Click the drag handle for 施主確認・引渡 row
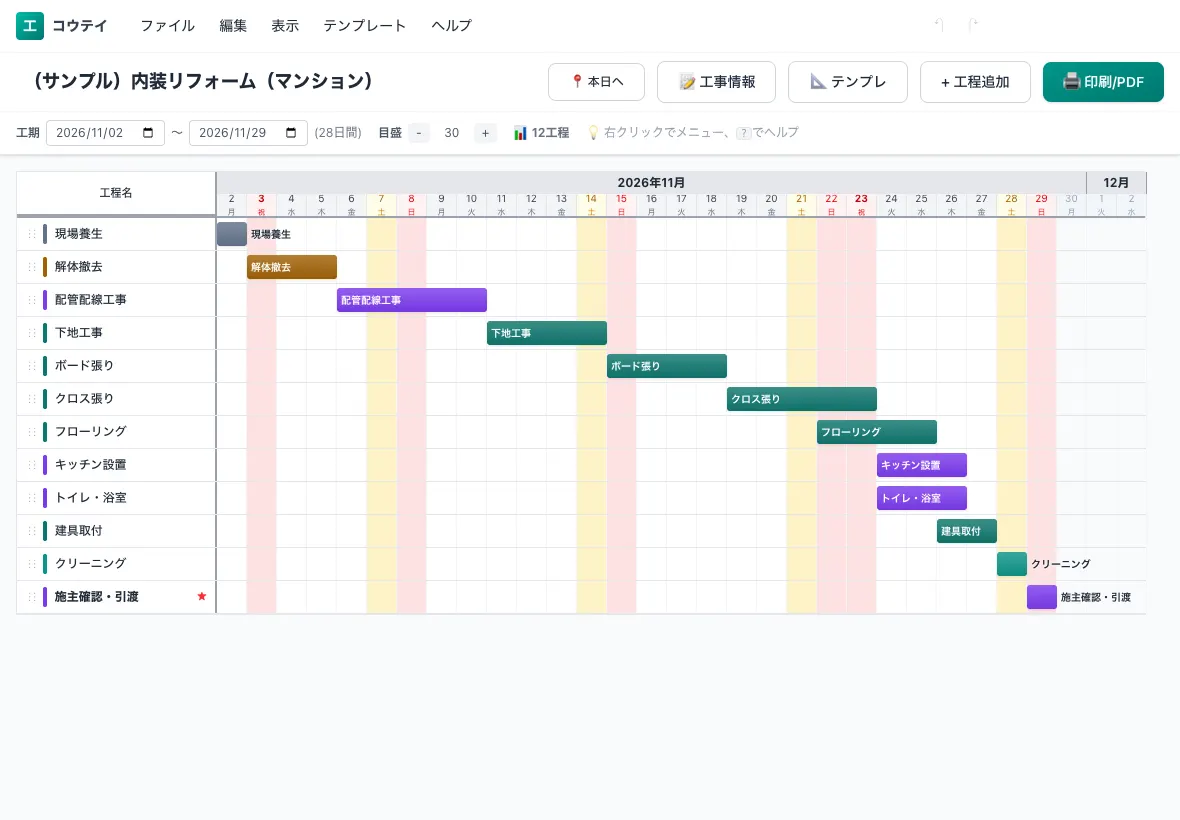Image resolution: width=1180 pixels, height=820 pixels. click(32, 597)
